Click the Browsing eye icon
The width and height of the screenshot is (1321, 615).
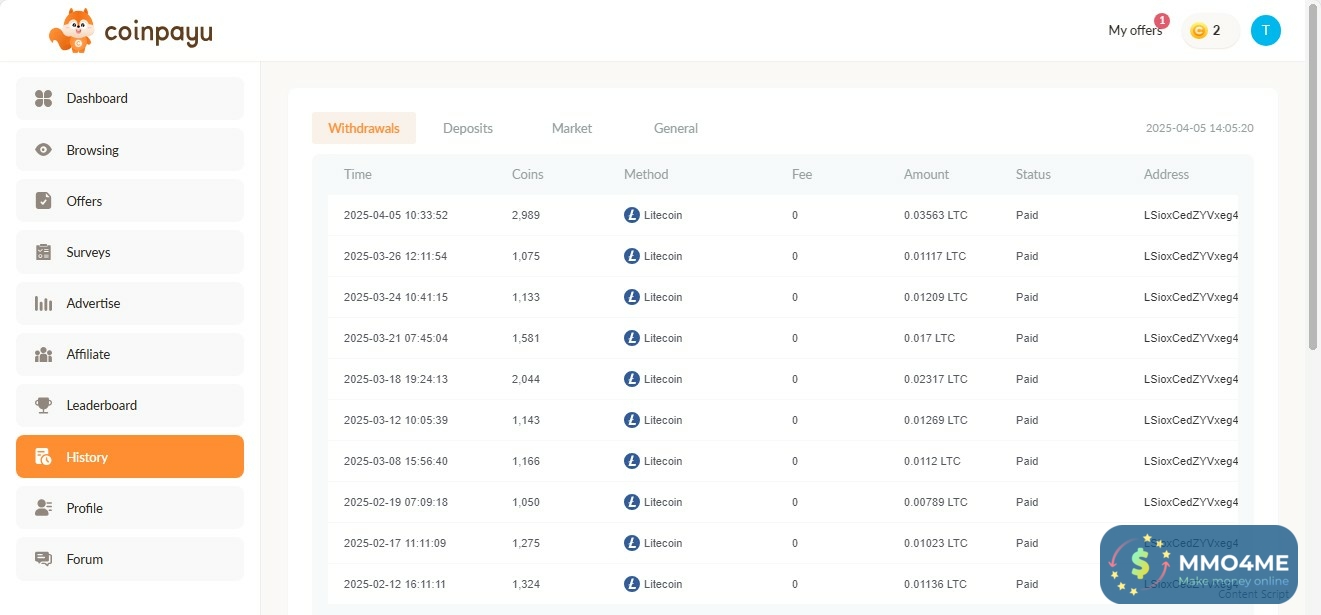pos(43,150)
